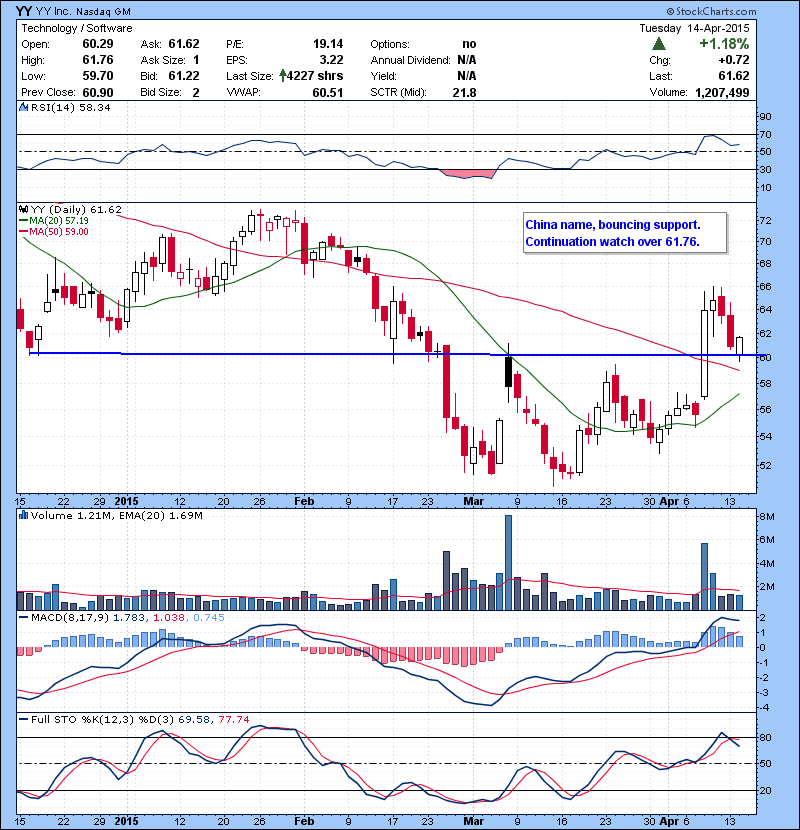Click the 'Technology / Software' sector label
This screenshot has width=800, height=830.
(x=77, y=28)
